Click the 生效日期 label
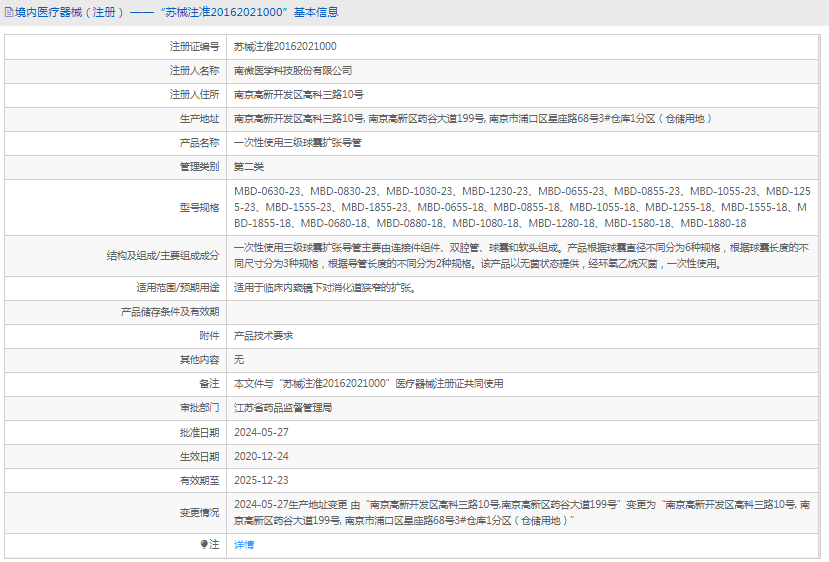The image size is (829, 562). pos(199,456)
